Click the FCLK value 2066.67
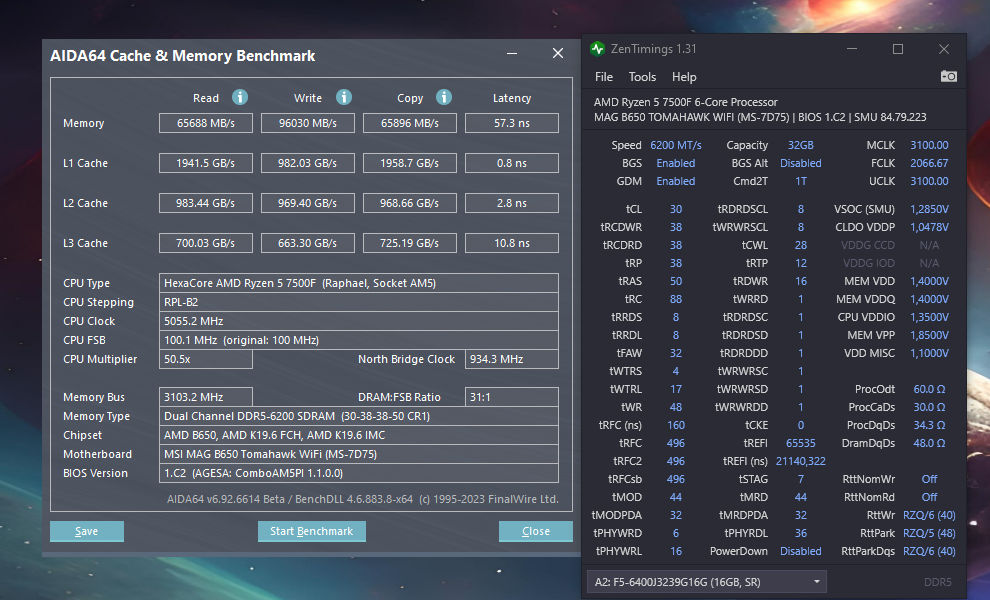Screen dimensions: 990x600 pos(929,163)
